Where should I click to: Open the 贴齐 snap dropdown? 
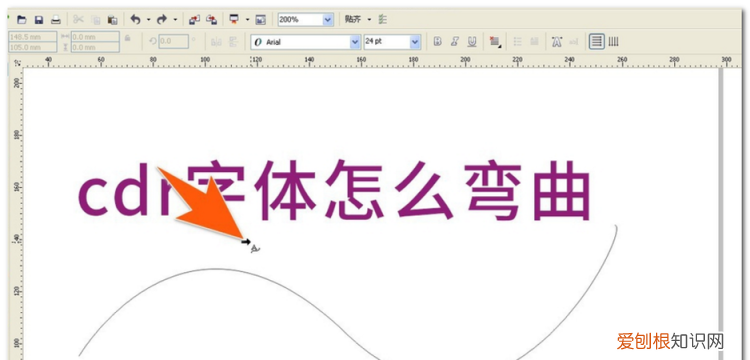coord(369,20)
